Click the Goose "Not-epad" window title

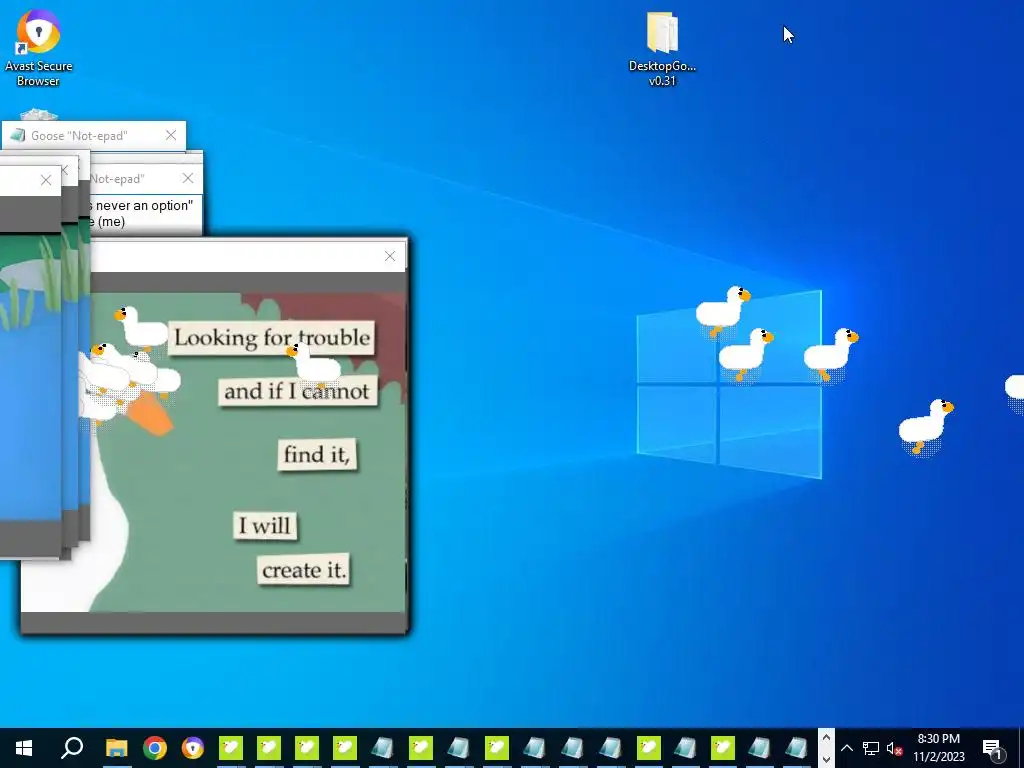(x=79, y=136)
